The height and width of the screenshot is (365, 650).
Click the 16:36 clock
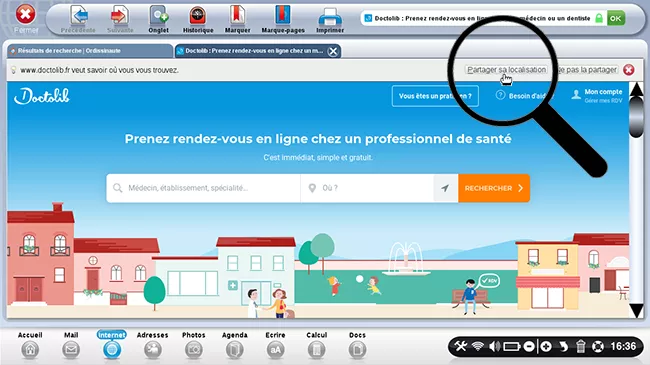623,346
